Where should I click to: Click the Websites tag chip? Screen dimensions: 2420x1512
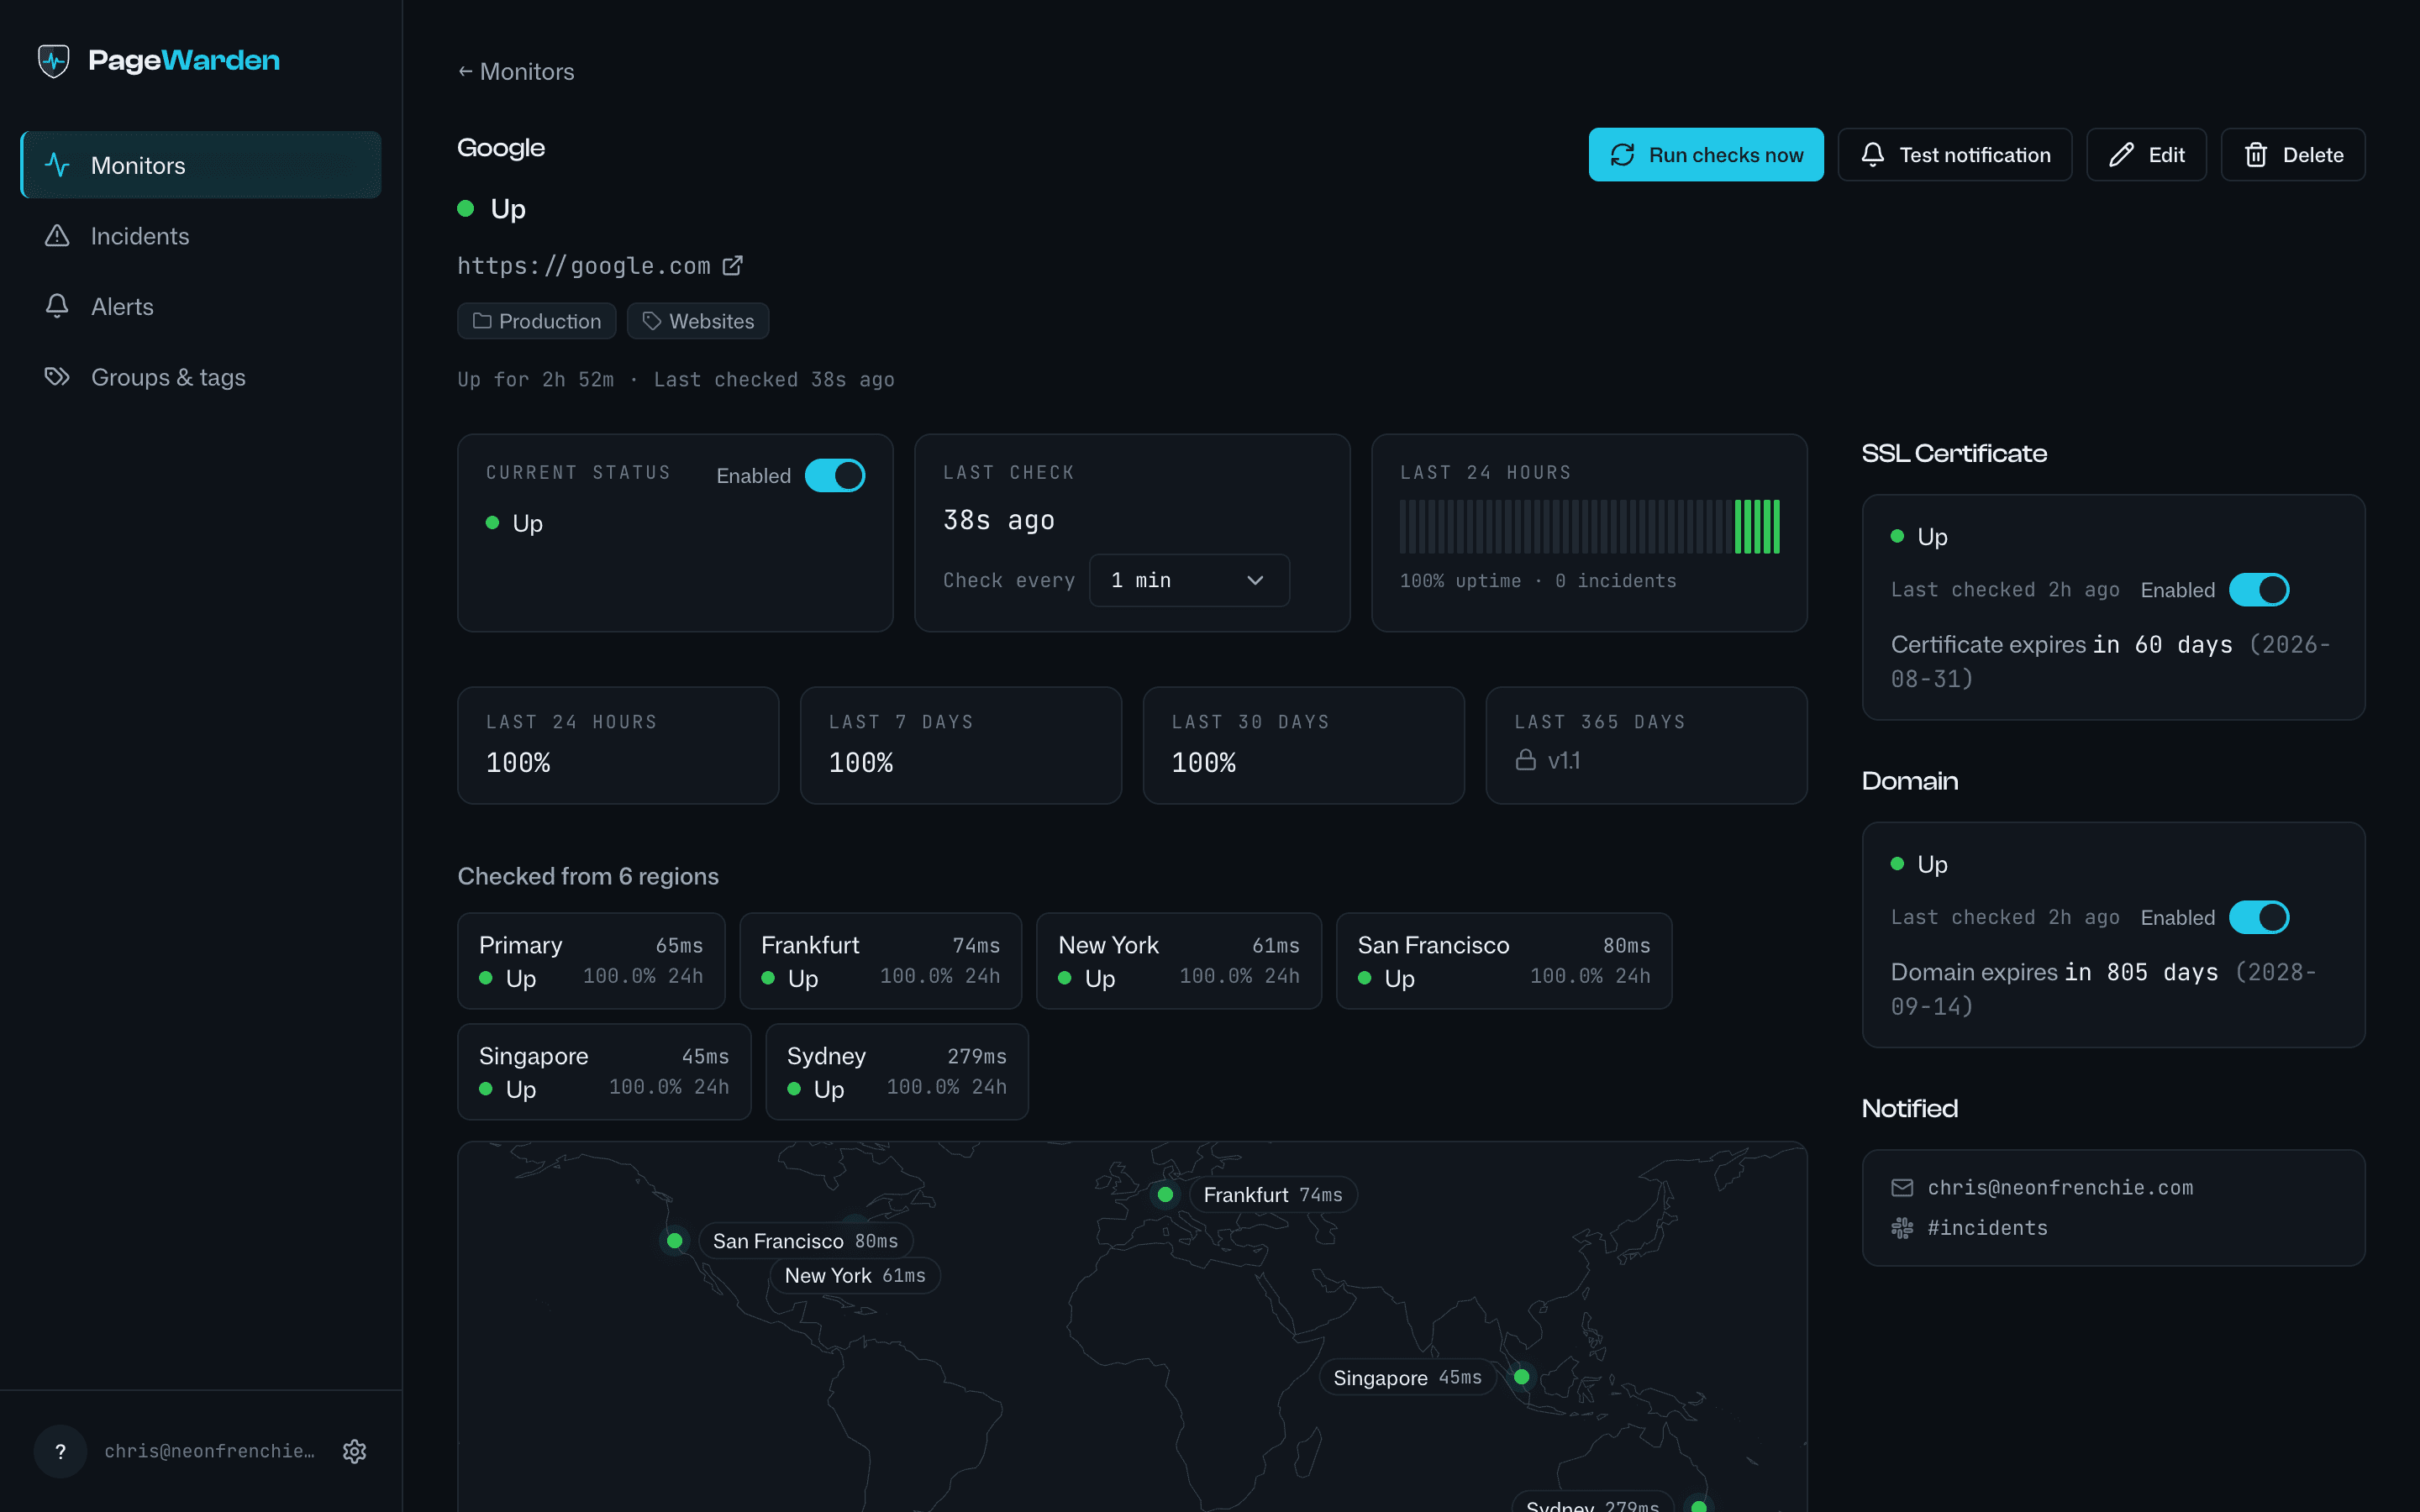[698, 321]
